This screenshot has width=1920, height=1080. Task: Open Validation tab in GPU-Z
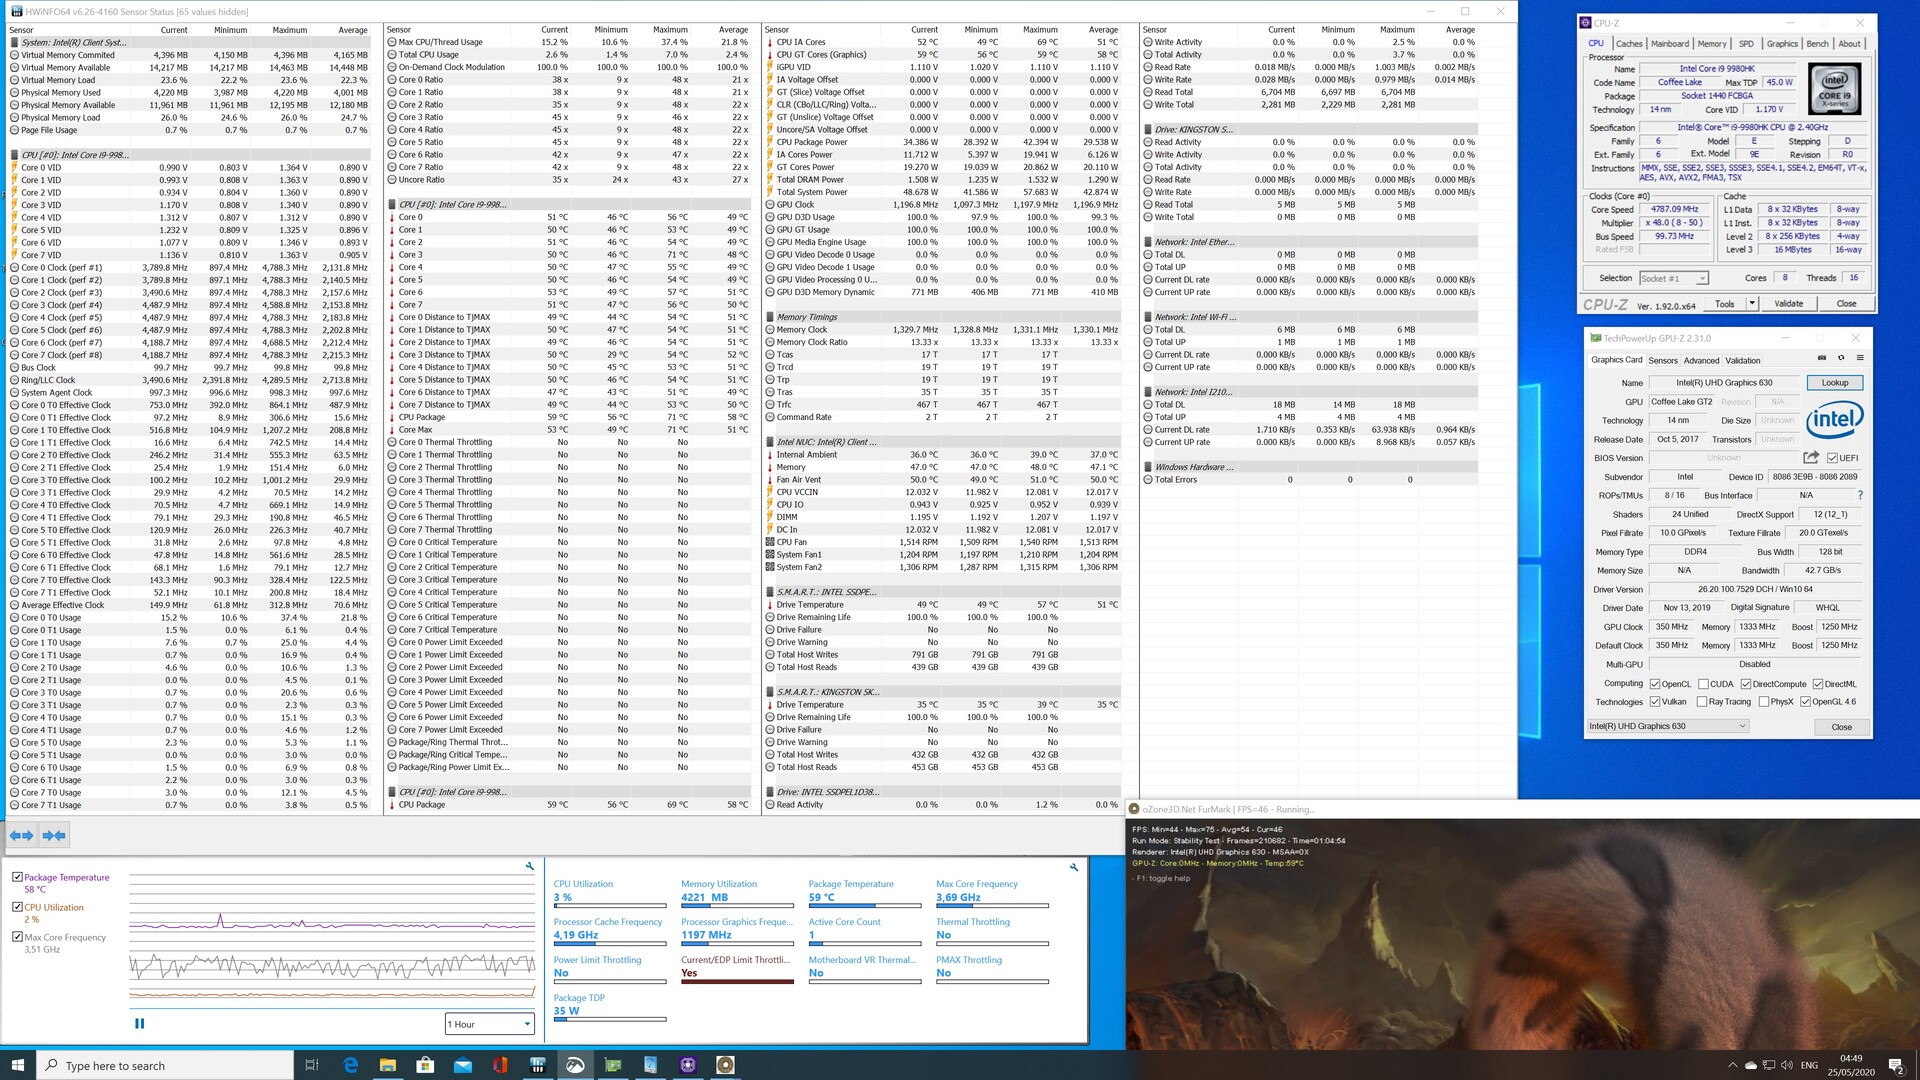pyautogui.click(x=1742, y=360)
